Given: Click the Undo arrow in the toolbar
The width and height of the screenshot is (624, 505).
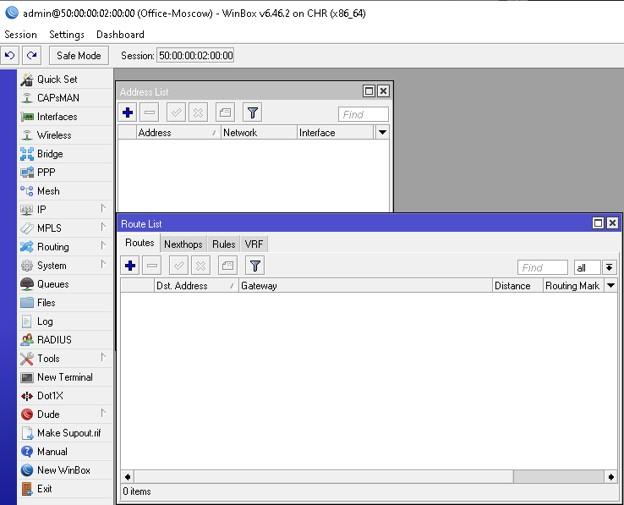Looking at the screenshot, I should (x=10, y=55).
